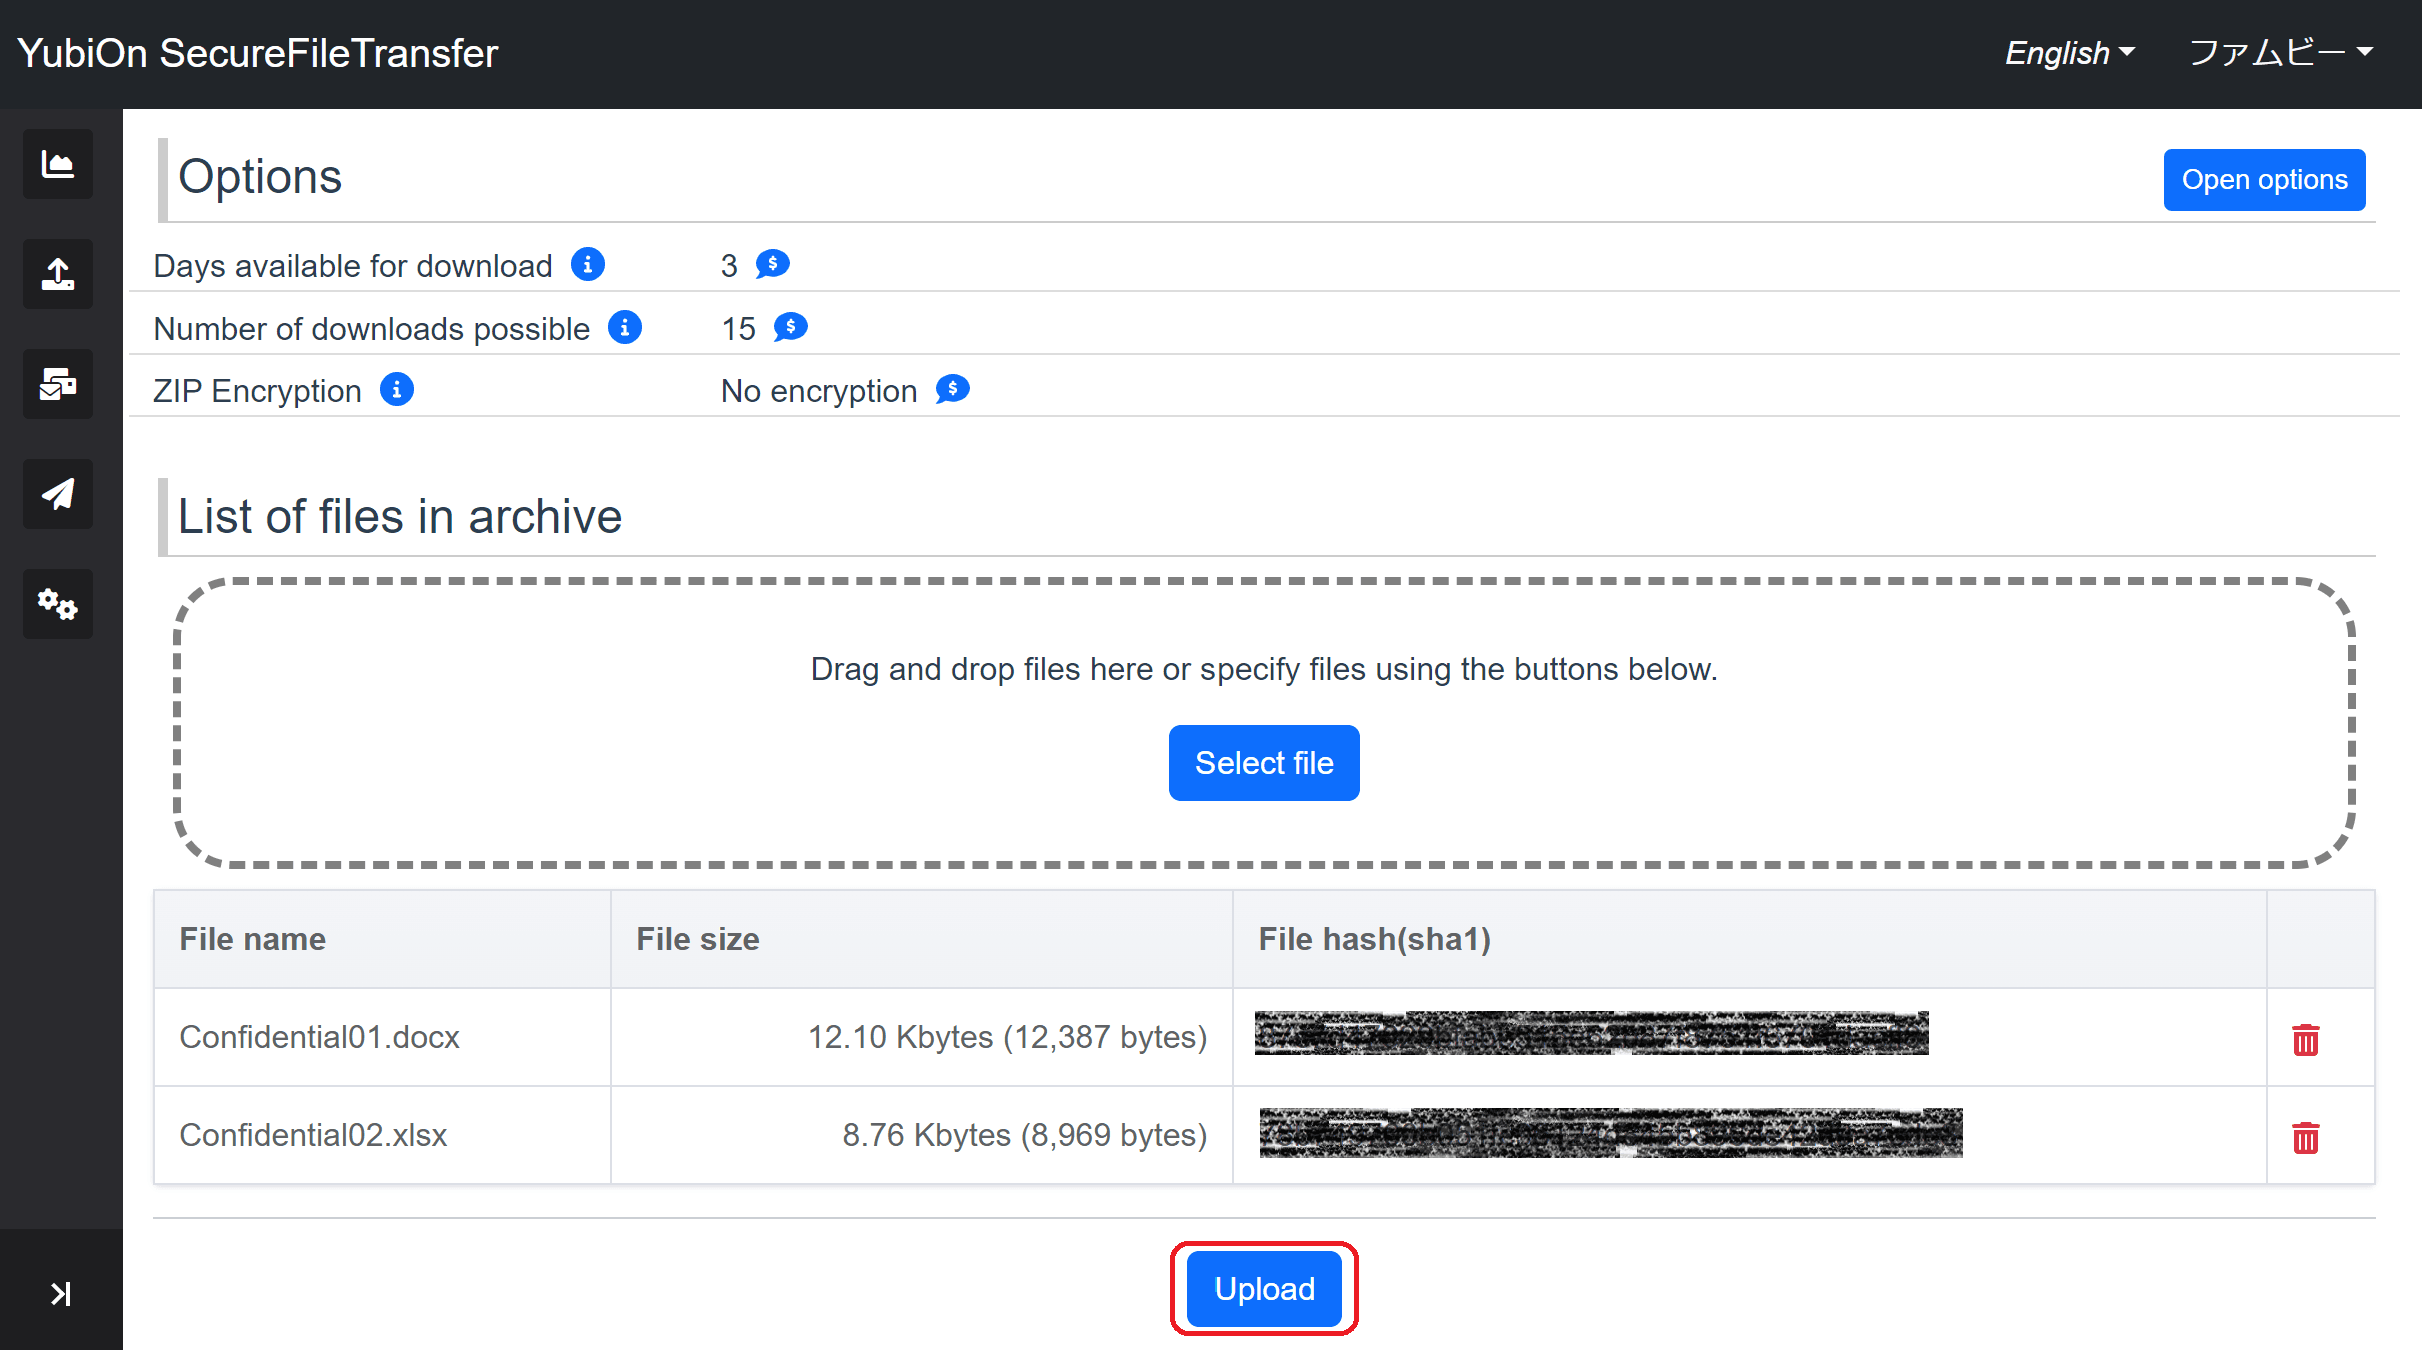This screenshot has width=2422, height=1350.
Task: Click the Open options button
Action: (2265, 180)
